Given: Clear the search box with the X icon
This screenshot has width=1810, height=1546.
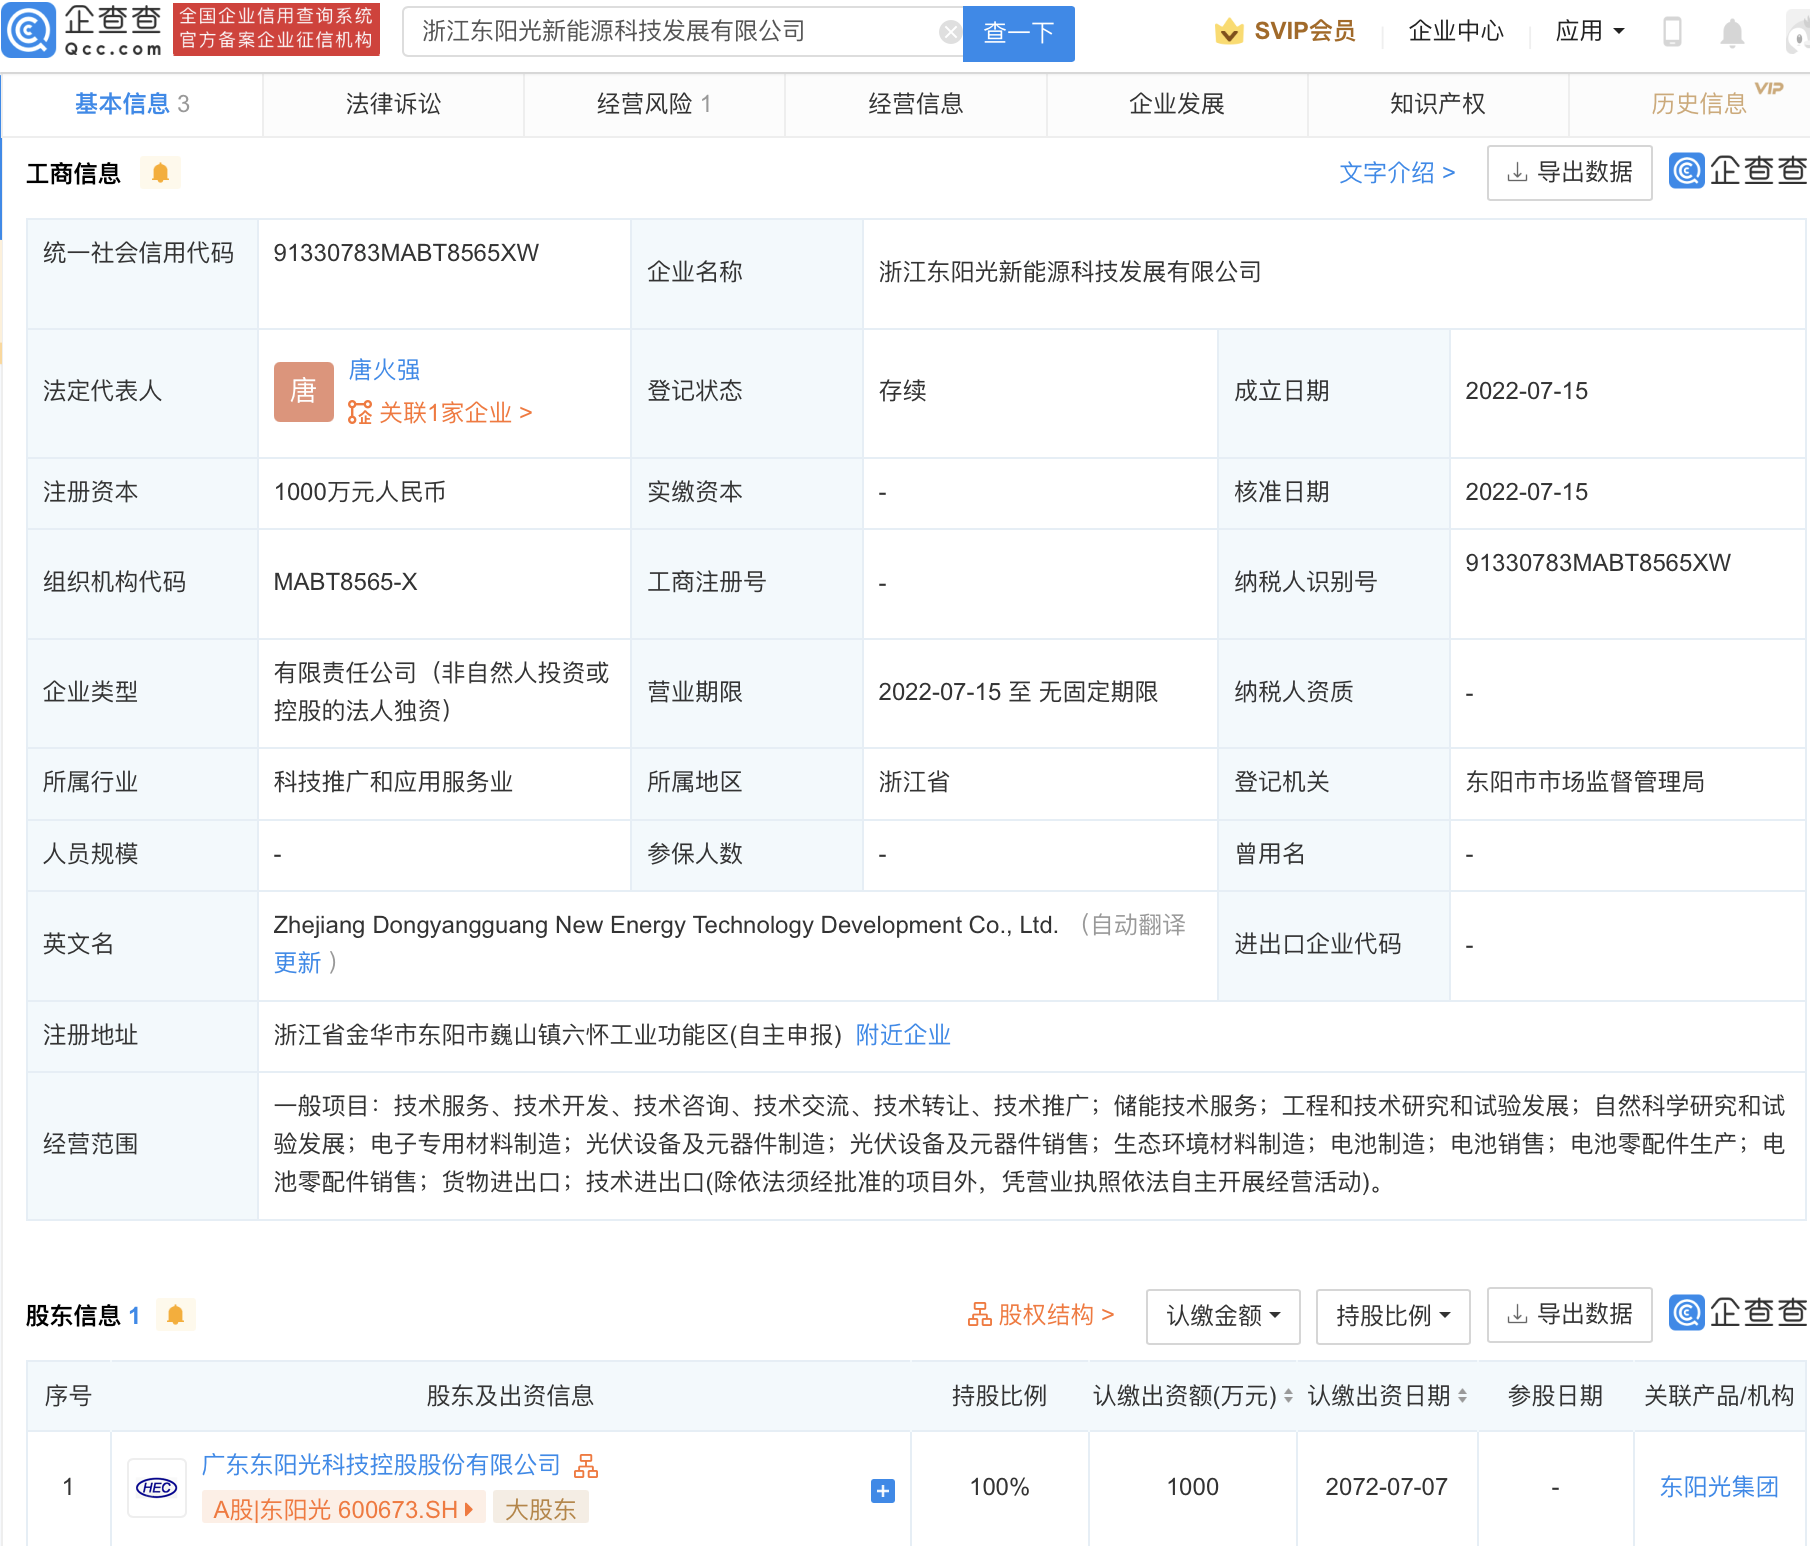Looking at the screenshot, I should tap(950, 33).
